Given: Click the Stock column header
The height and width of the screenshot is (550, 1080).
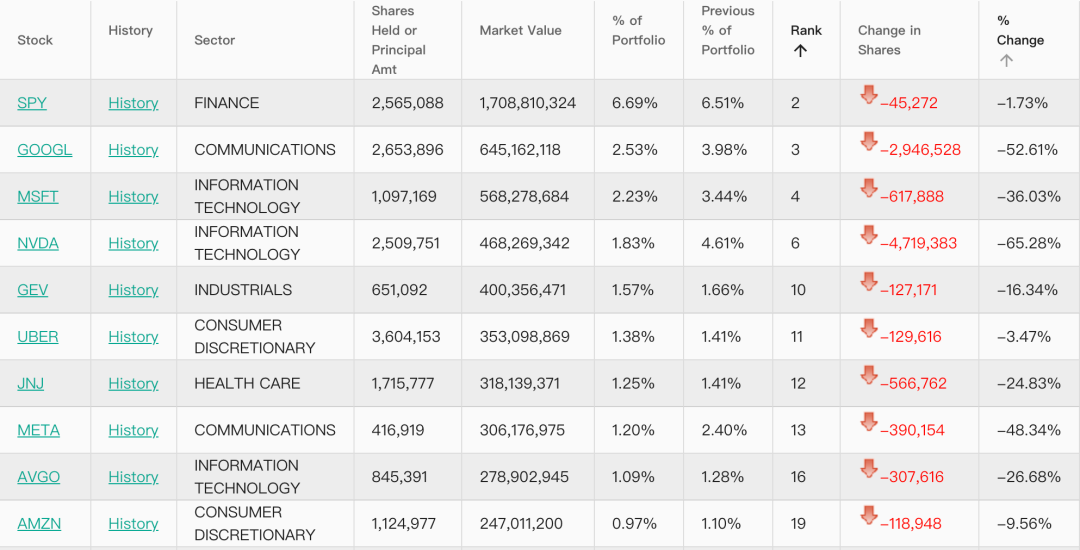Looking at the screenshot, I should click(35, 40).
